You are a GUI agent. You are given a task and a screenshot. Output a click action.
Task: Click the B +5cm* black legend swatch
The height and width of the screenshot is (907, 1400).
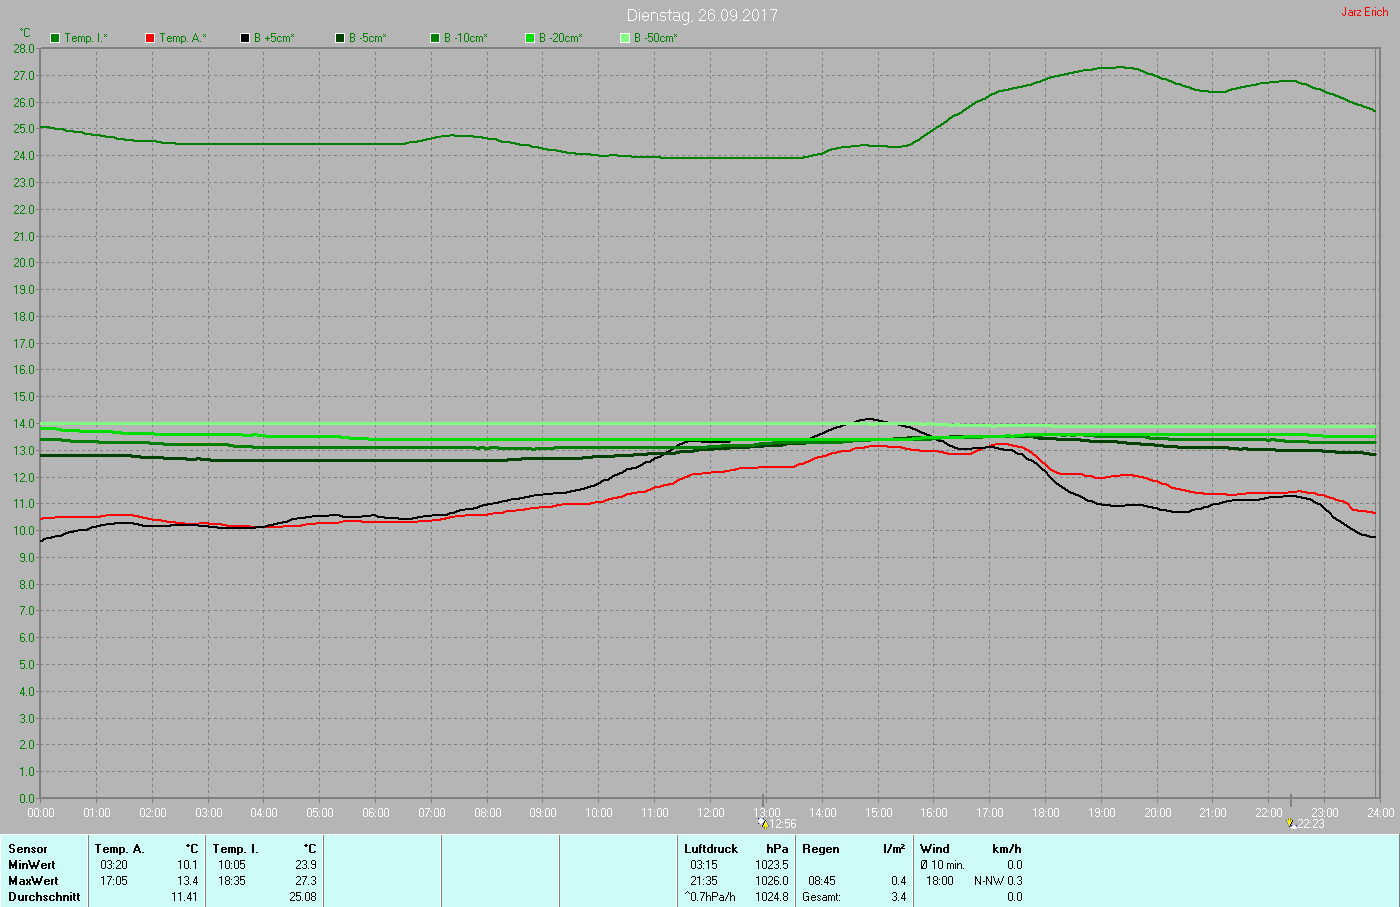pos(245,38)
